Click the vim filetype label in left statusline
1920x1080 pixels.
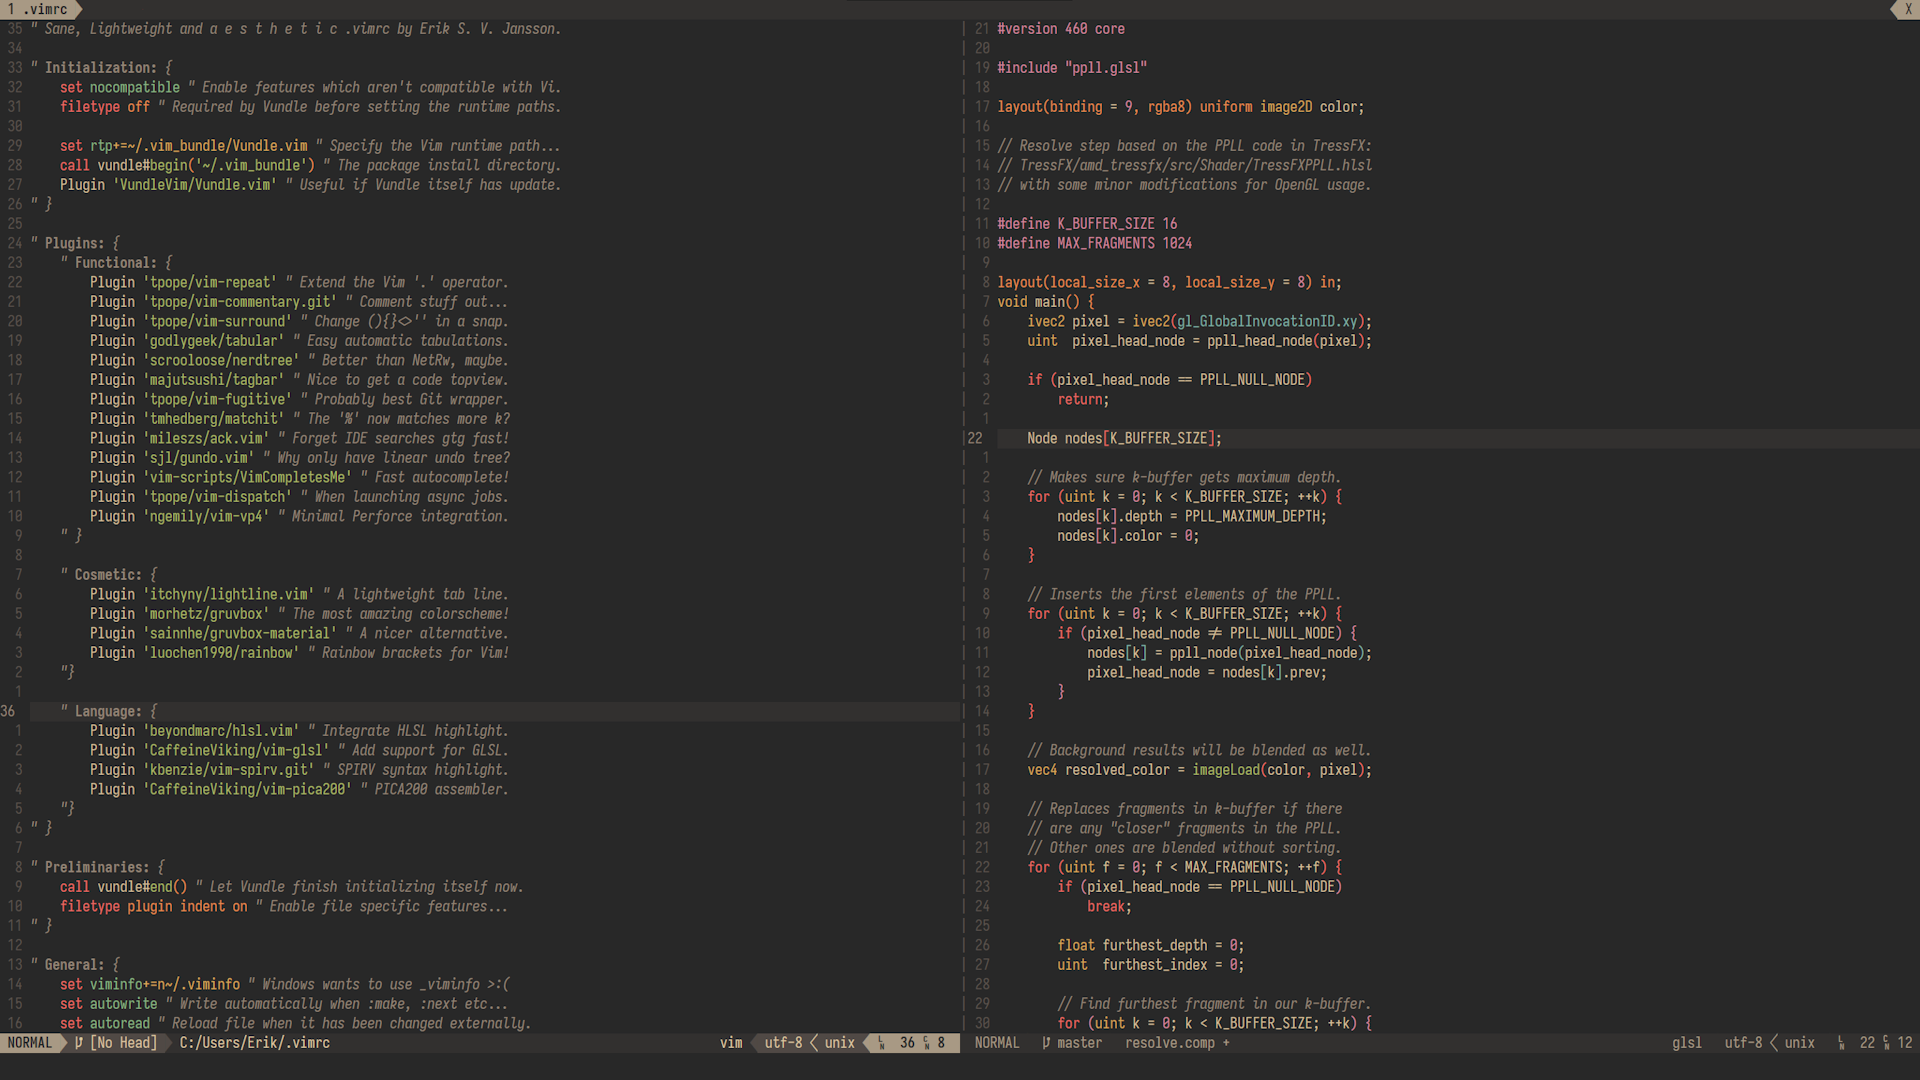click(731, 1043)
